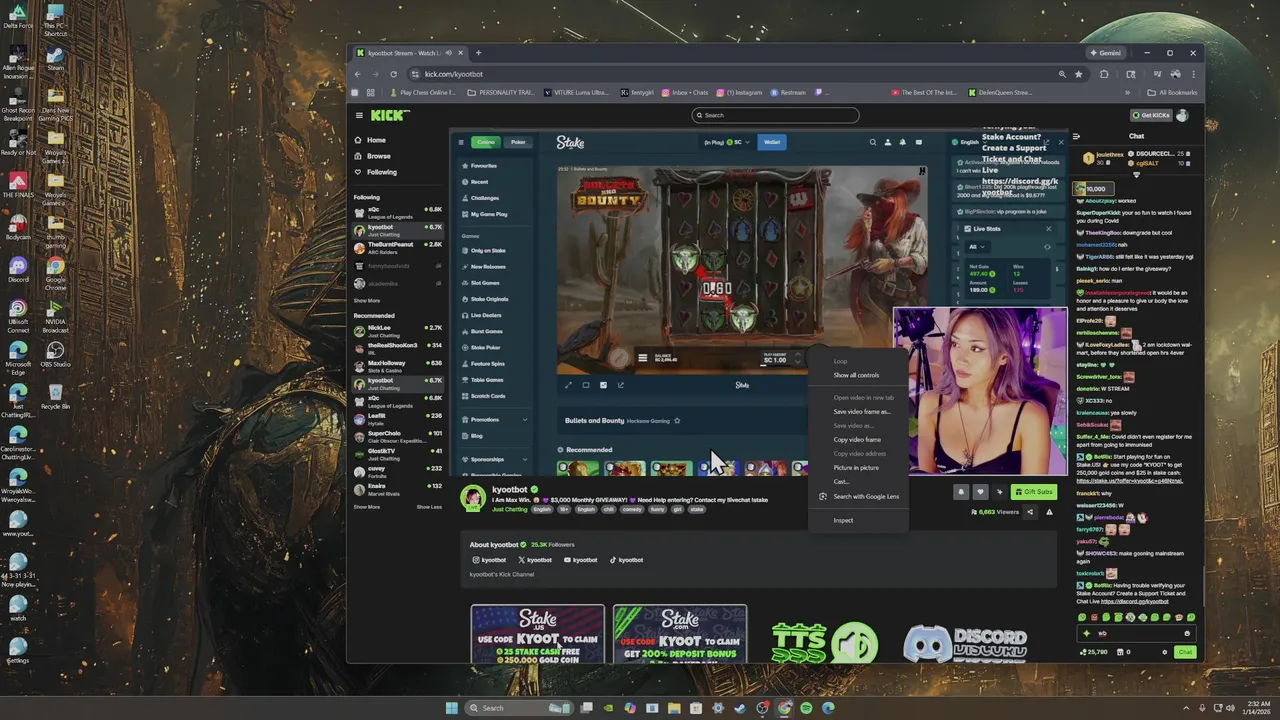Open kyootbot TikTok link
This screenshot has height=720, width=1280.
[x=627, y=560]
